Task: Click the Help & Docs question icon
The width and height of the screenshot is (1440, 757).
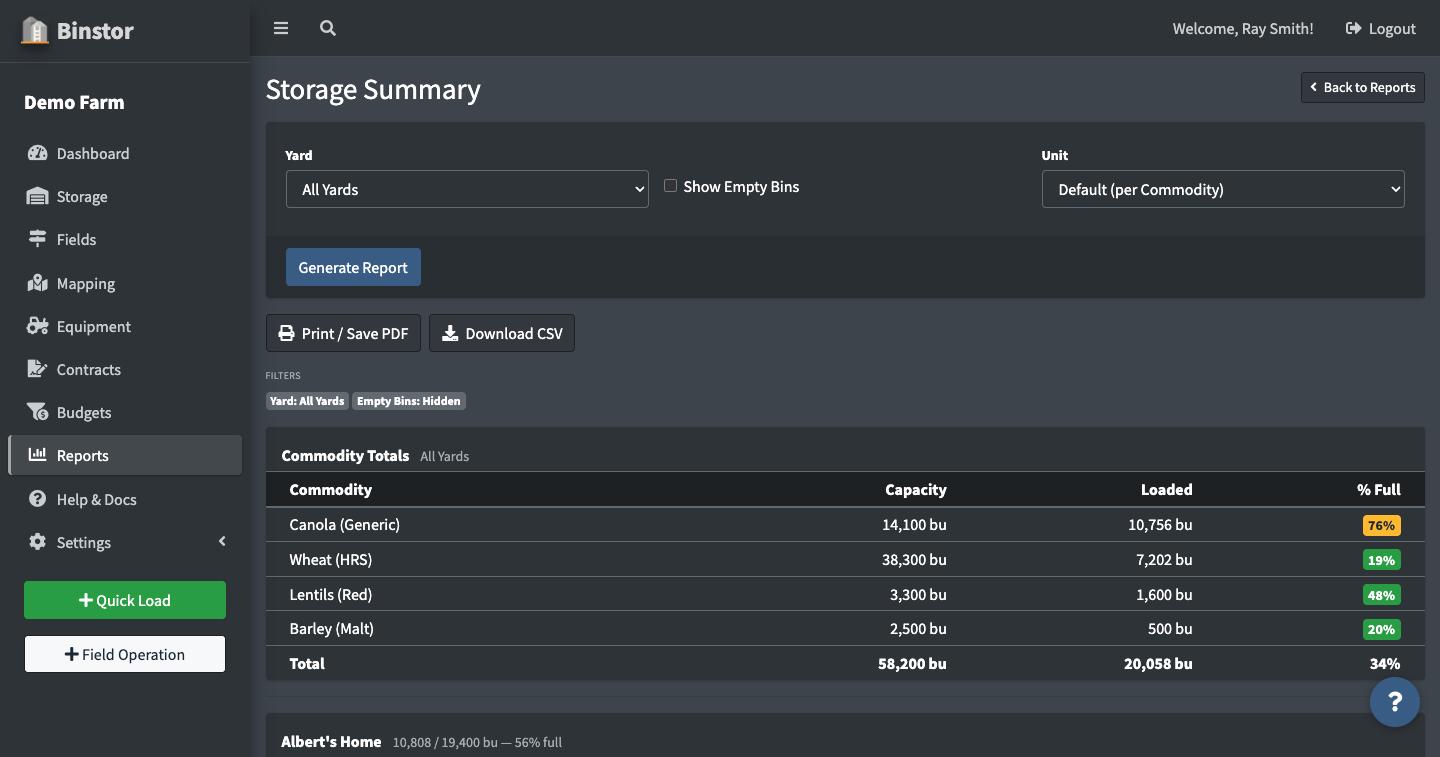Action: (37, 499)
